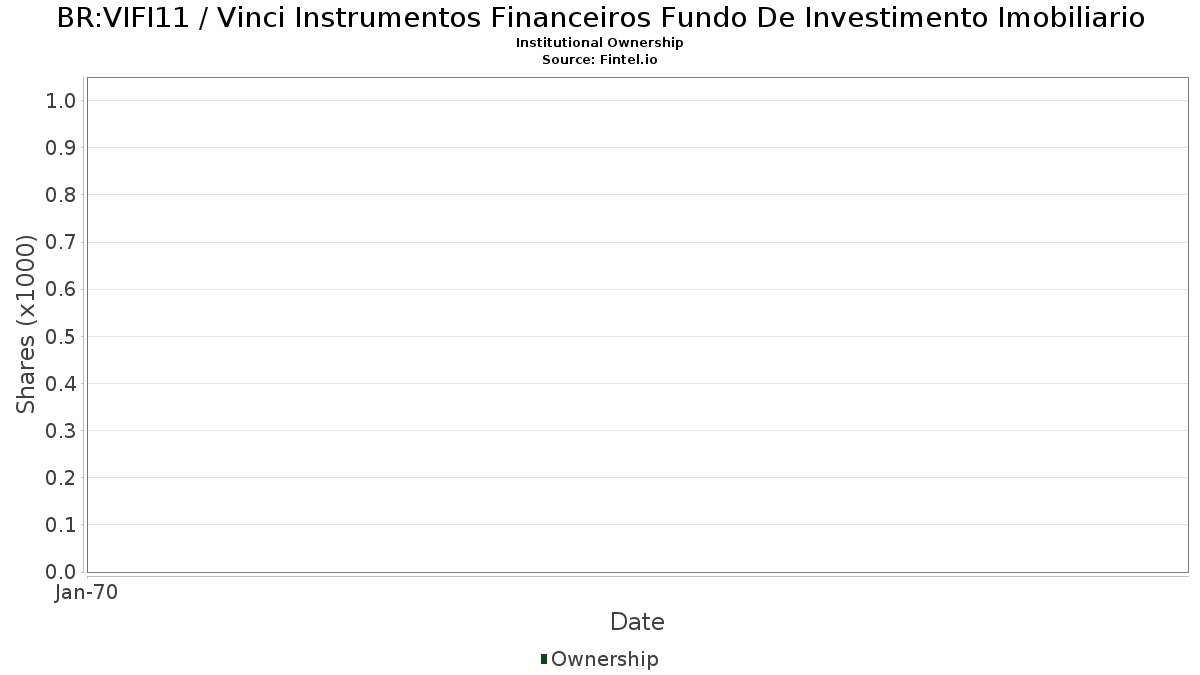Click the 0.2 y-axis label
Screen dimensions: 1200x675
point(61,478)
